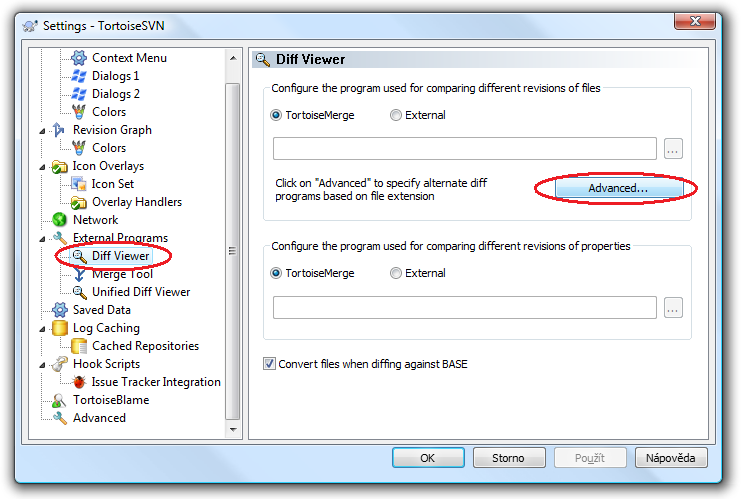This screenshot has width=742, height=499.
Task: Click the Merge Tool icon
Action: 79,274
